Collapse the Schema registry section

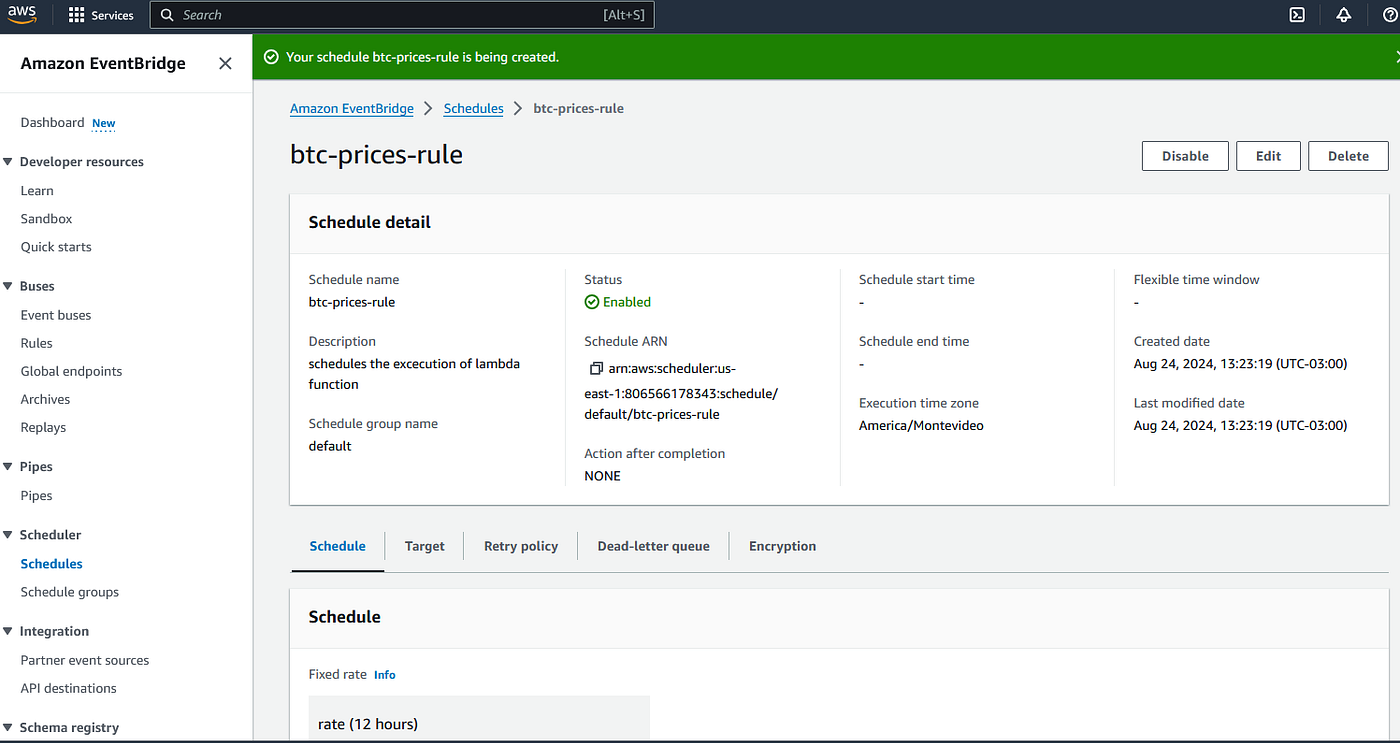[x=8, y=727]
